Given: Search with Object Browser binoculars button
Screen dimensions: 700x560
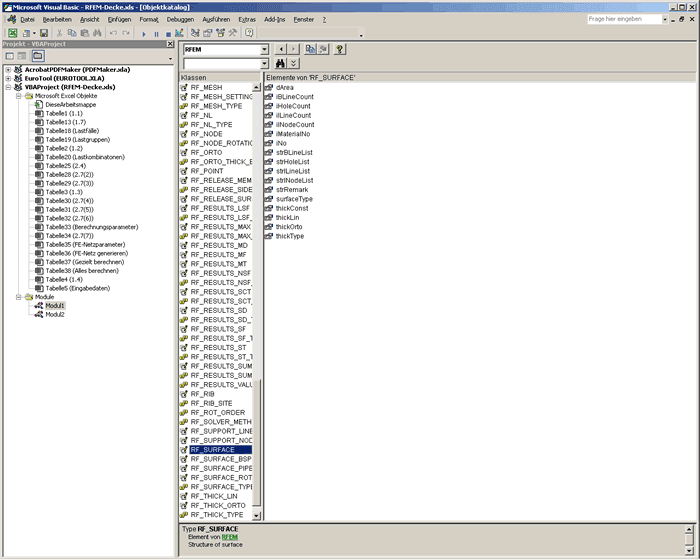Looking at the screenshot, I should click(x=280, y=63).
